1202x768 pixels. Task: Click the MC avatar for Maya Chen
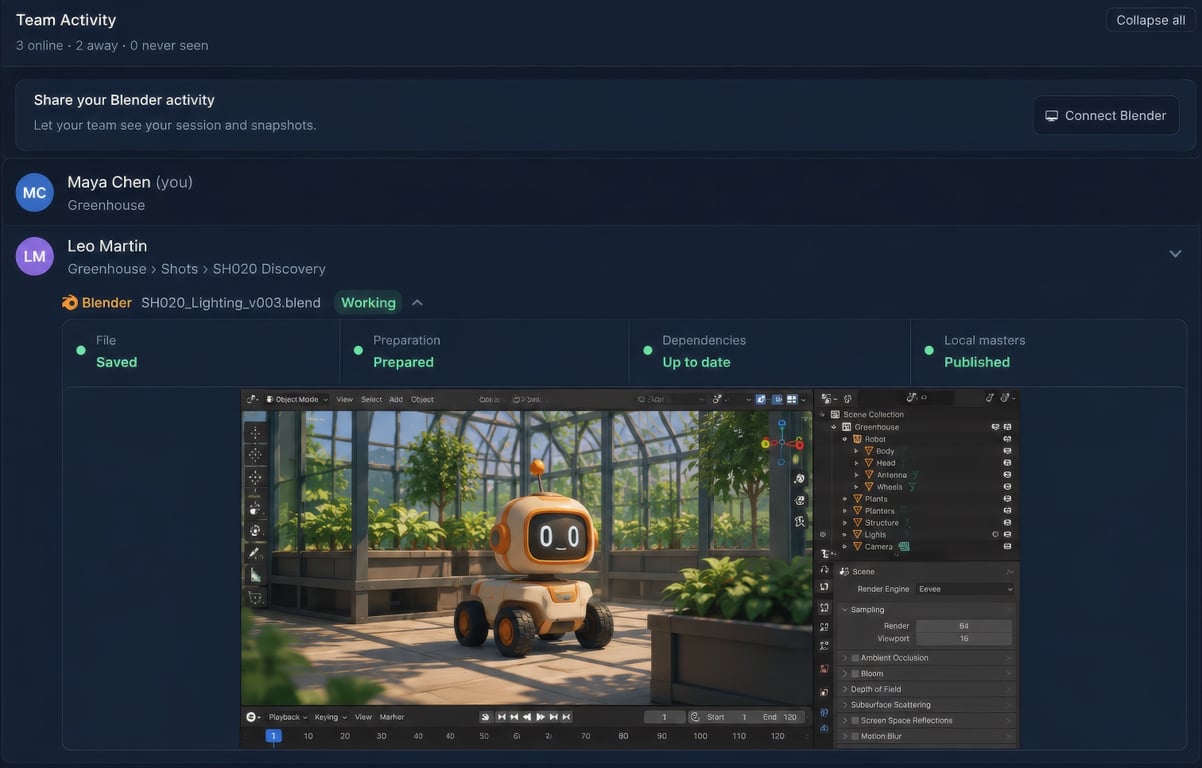coord(35,192)
